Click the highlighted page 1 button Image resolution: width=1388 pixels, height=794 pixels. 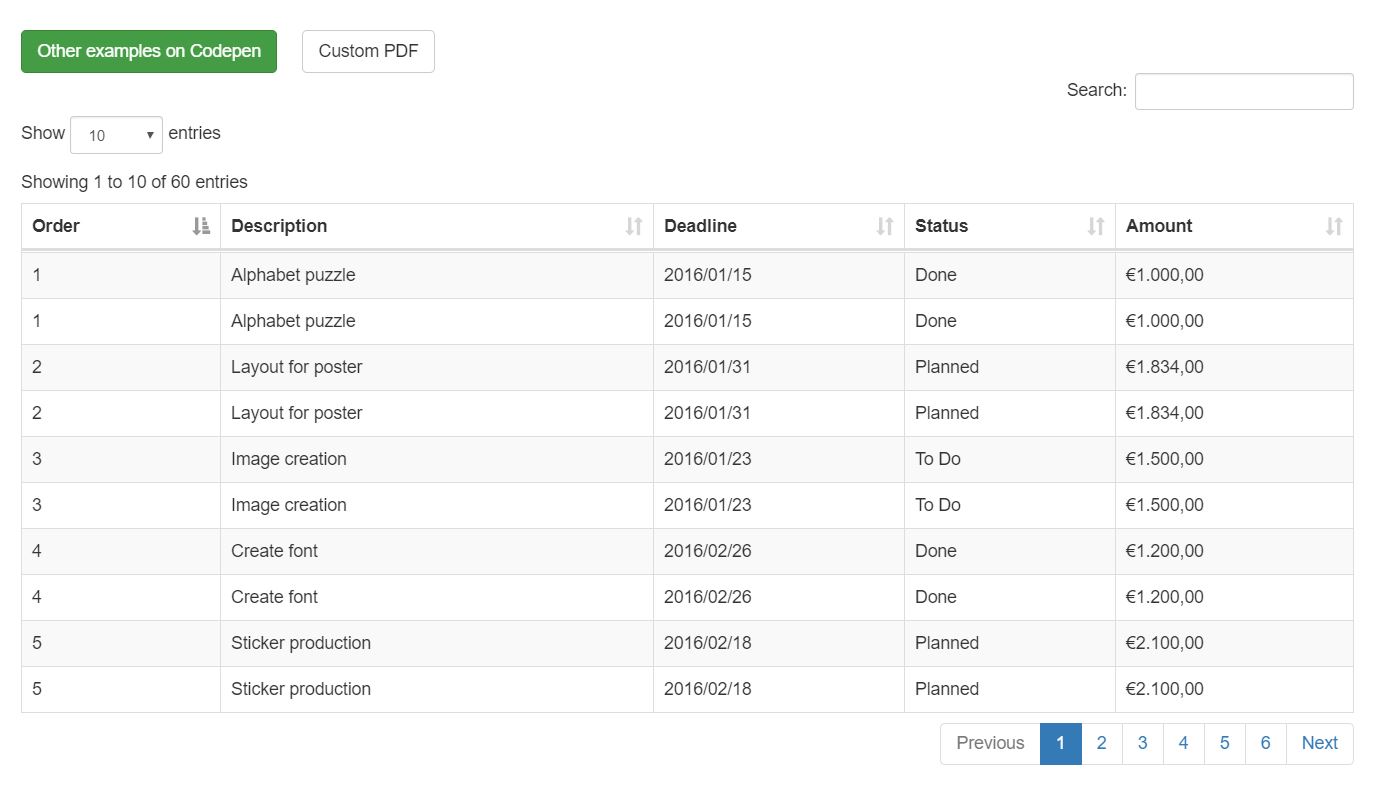(x=1060, y=743)
